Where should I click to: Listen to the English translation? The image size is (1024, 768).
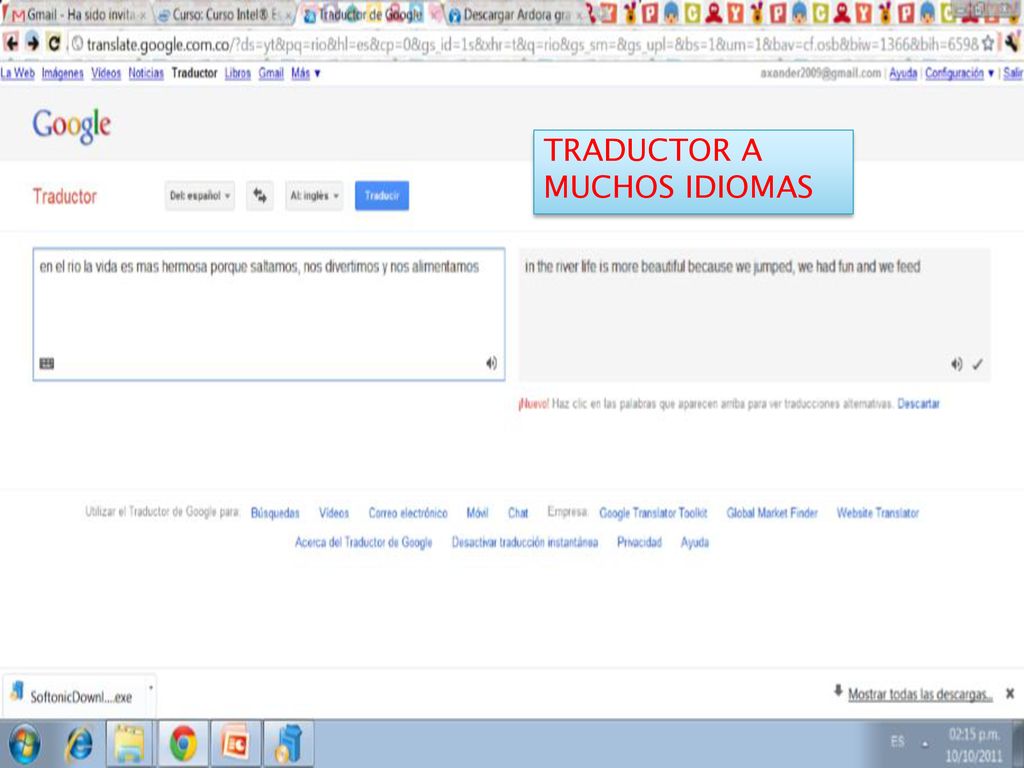956,364
